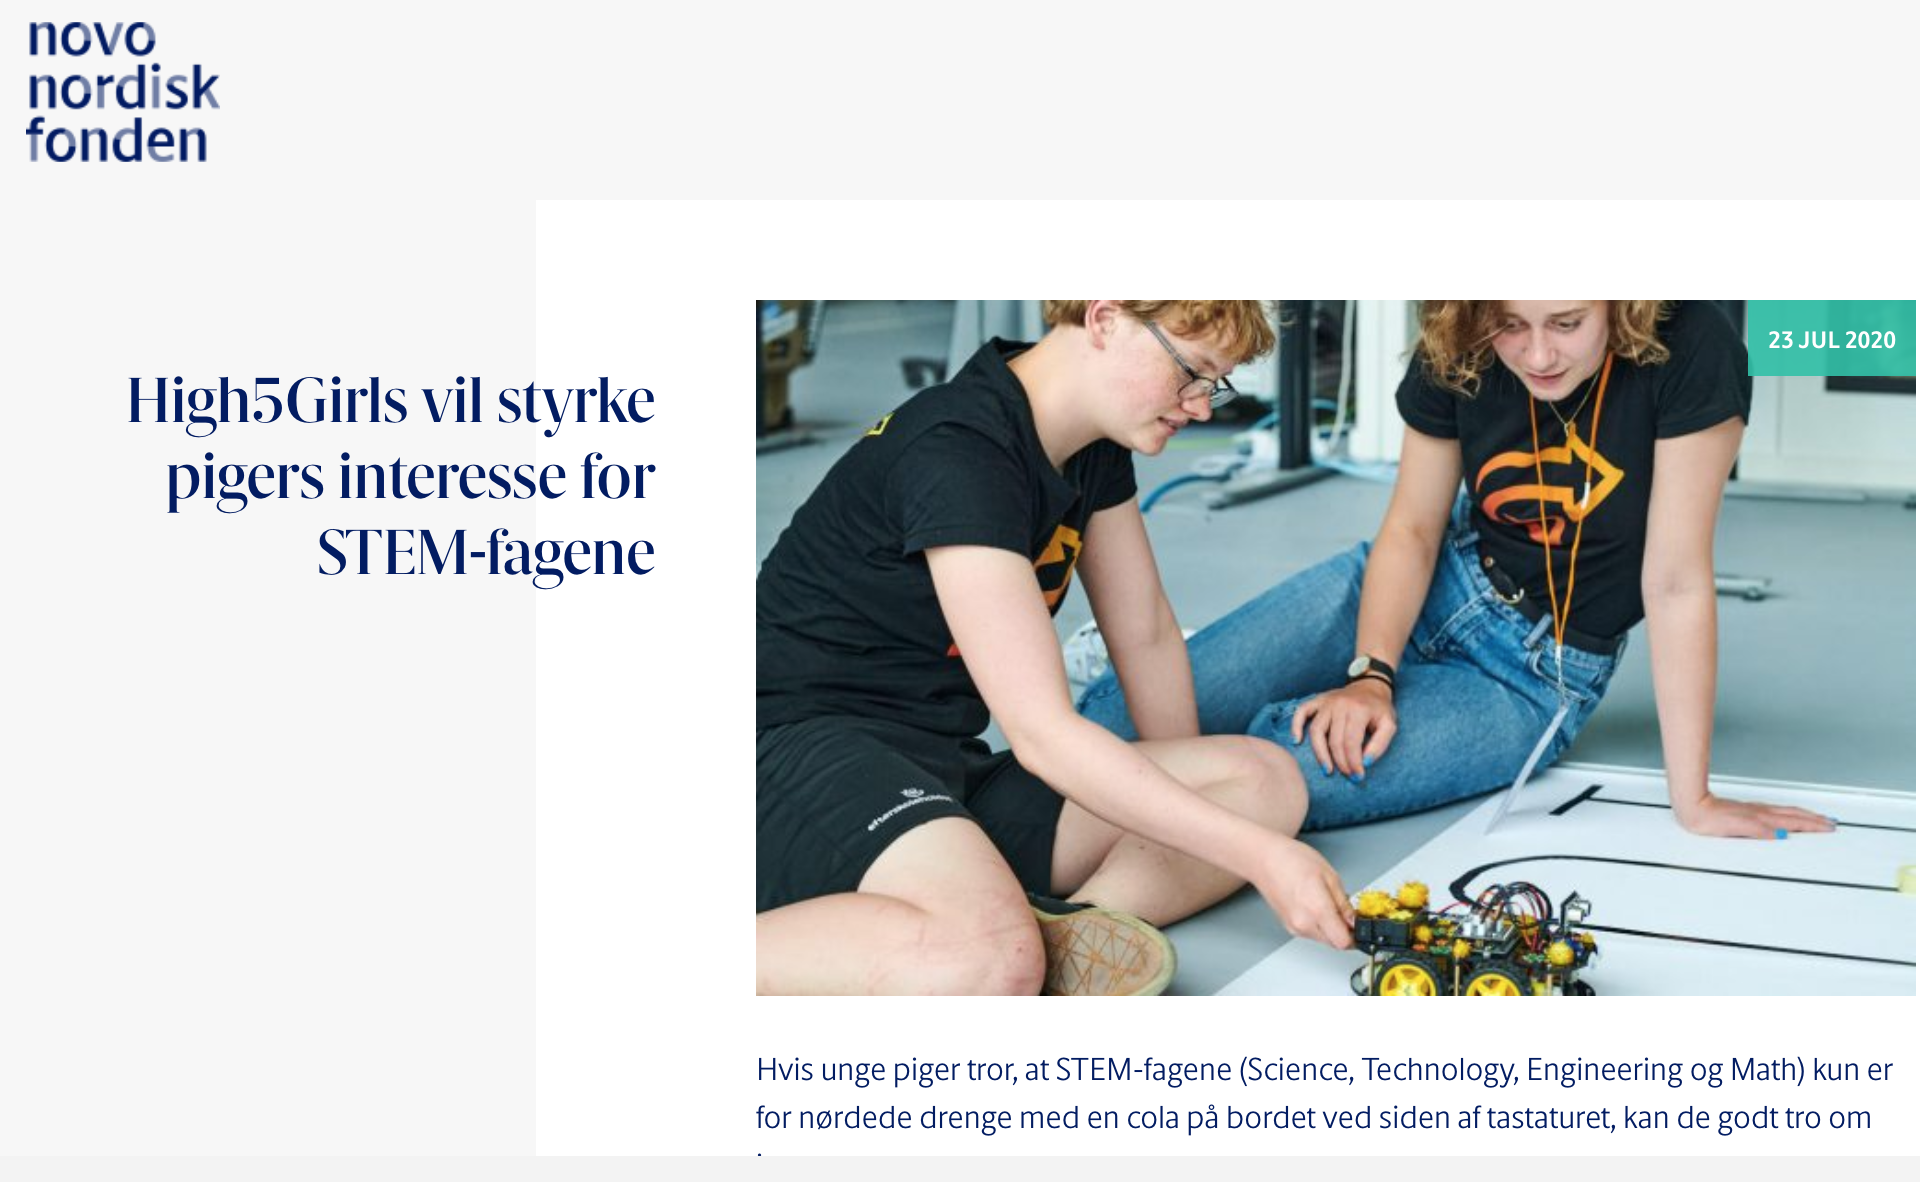1920x1182 pixels.
Task: Click the paragraph line starting 'for nørdede drenge'
Action: point(1313,1117)
